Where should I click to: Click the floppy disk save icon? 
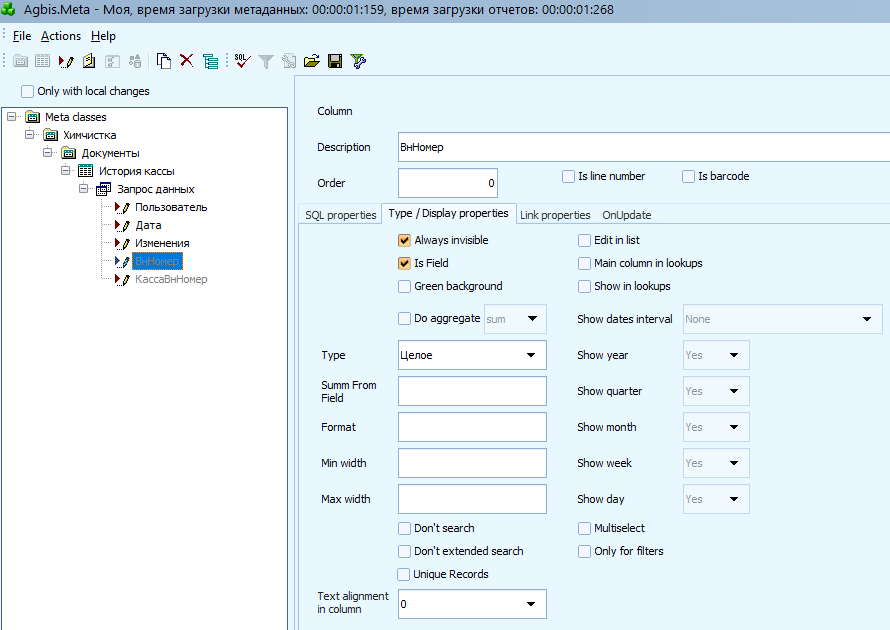coord(335,61)
